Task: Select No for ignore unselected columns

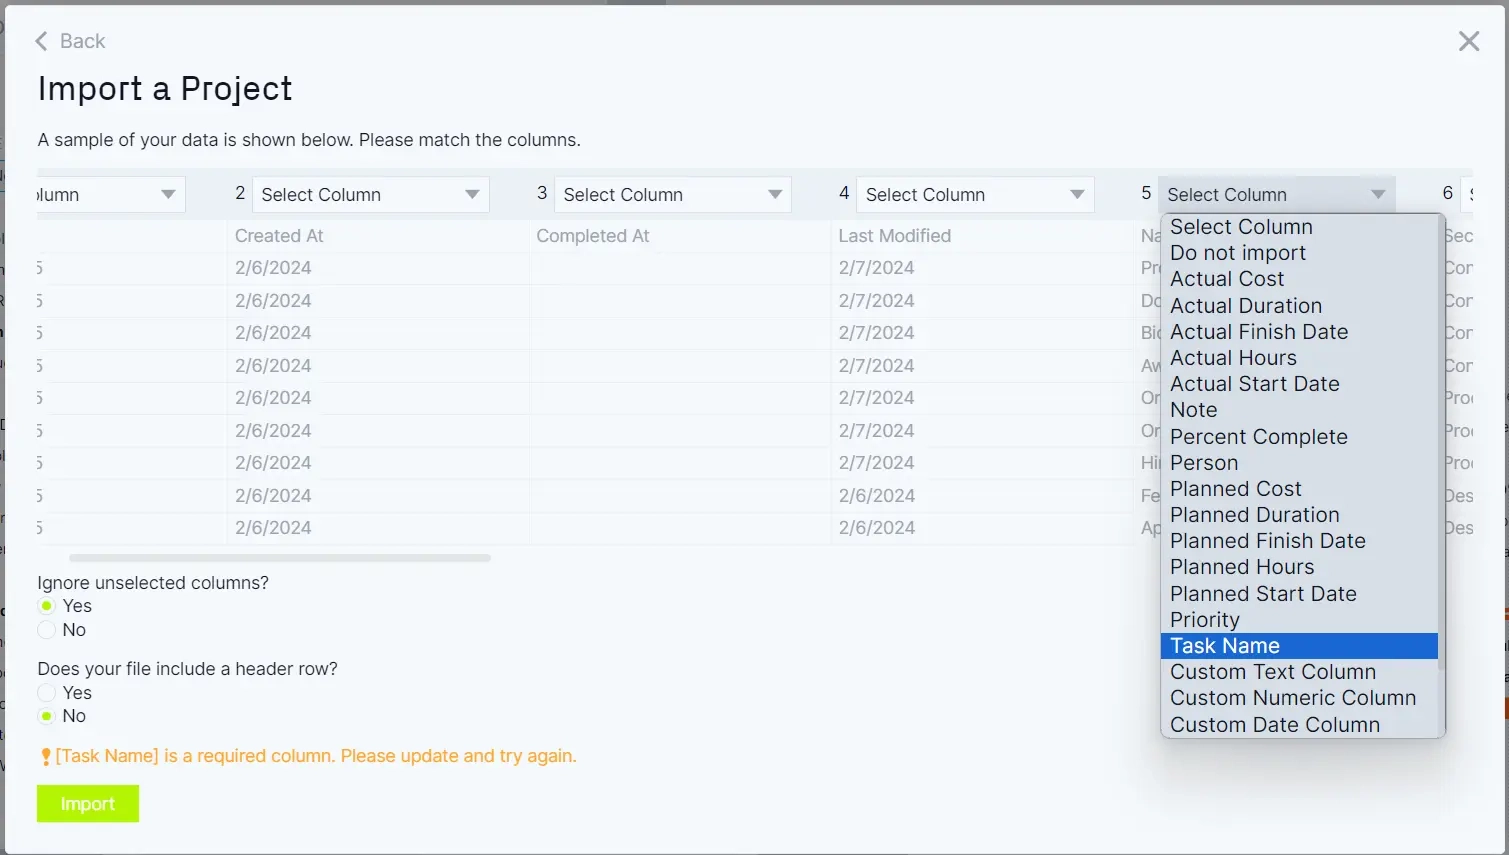Action: click(47, 630)
